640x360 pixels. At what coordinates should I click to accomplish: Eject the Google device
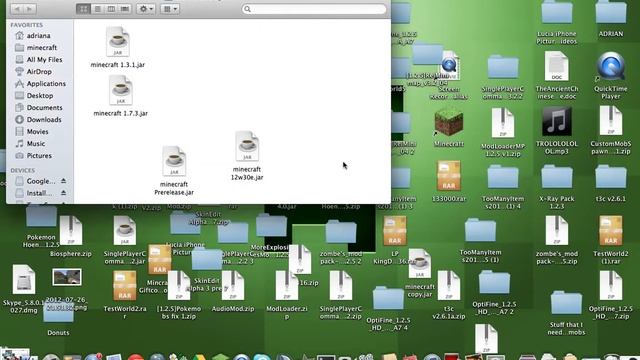point(63,181)
